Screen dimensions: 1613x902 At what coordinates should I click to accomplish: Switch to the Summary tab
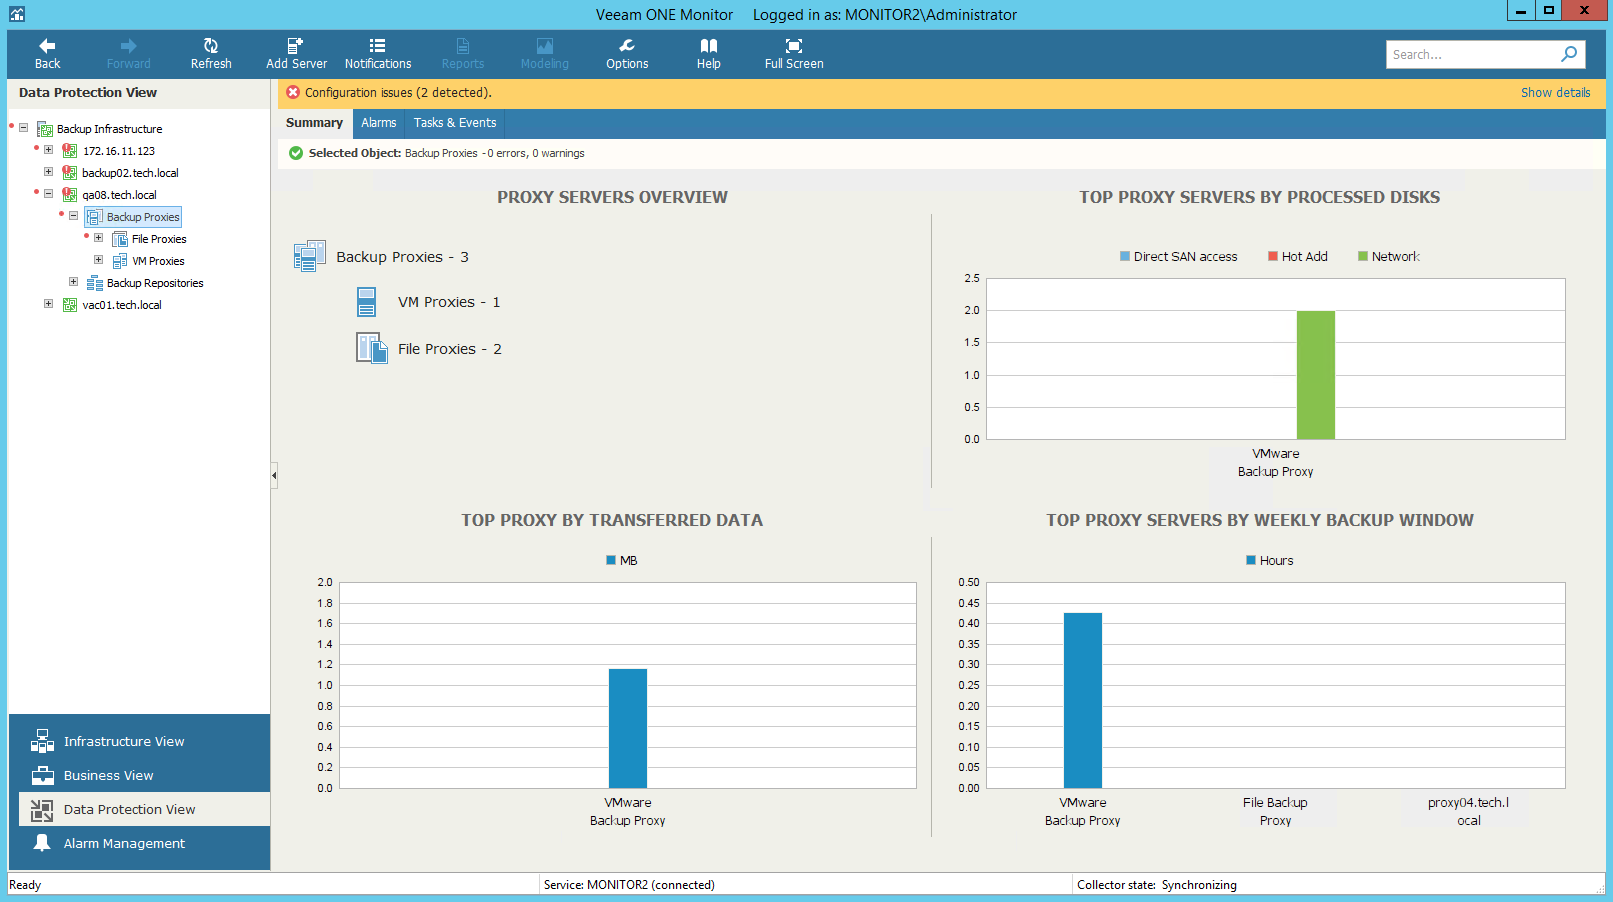[314, 123]
